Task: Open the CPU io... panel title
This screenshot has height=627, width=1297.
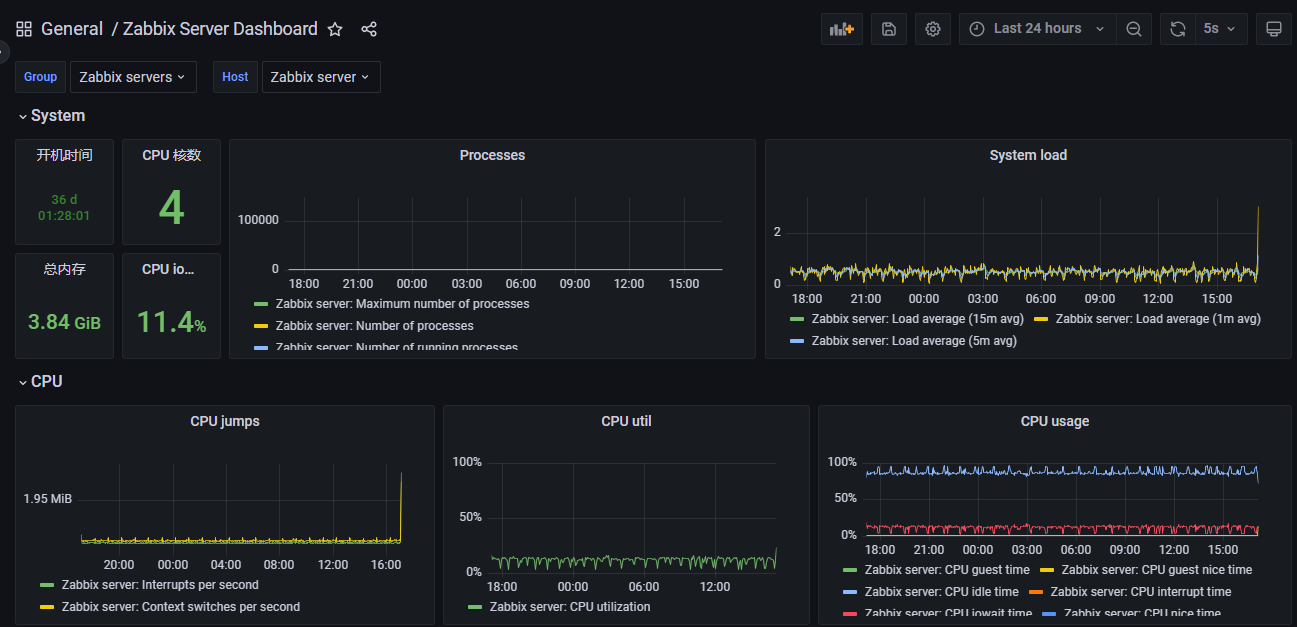Action: coord(168,269)
